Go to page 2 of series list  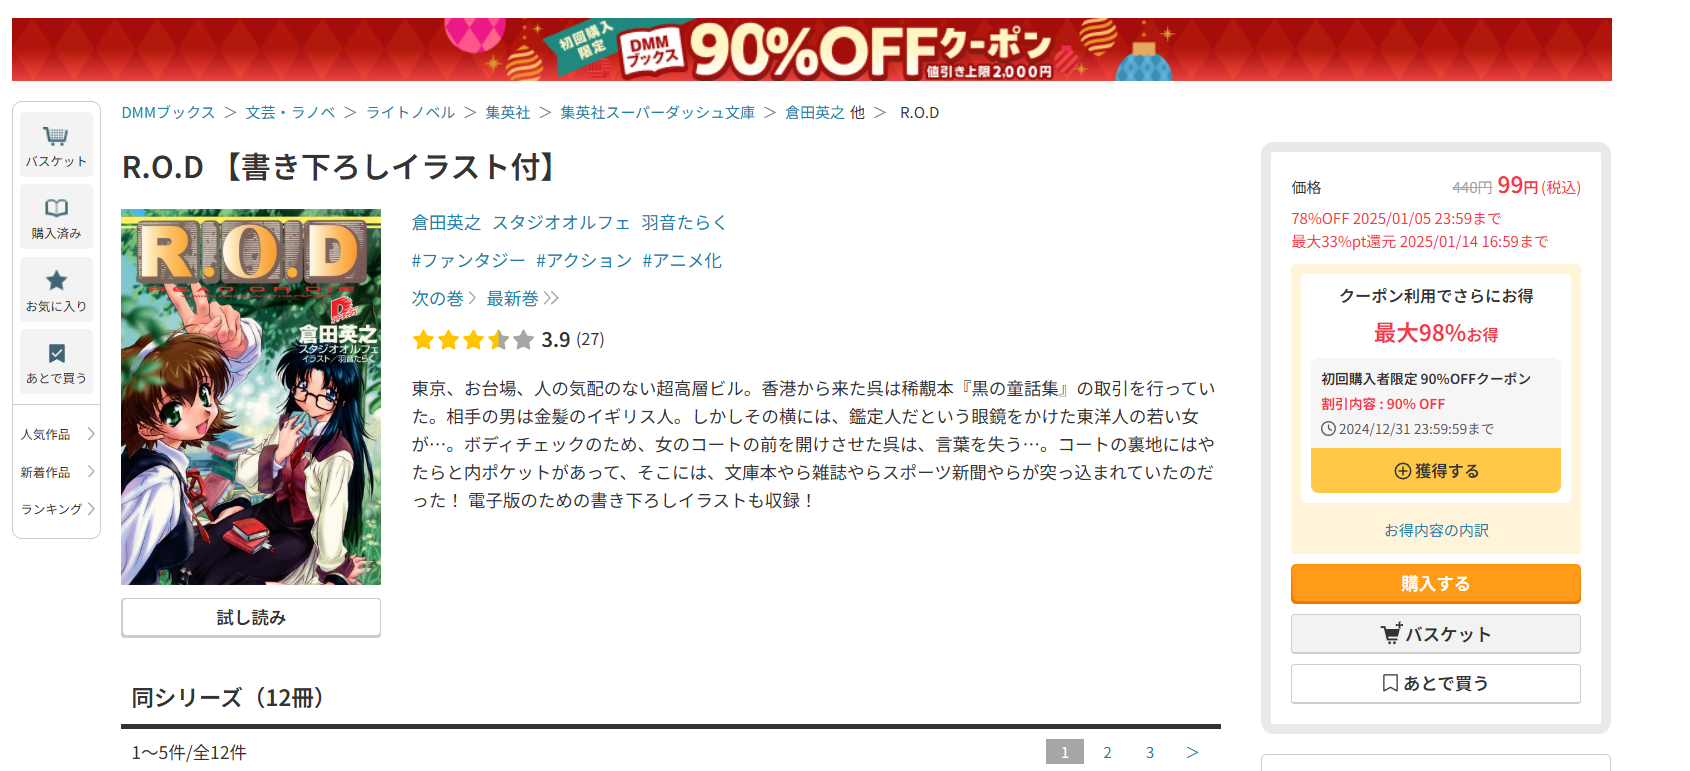pos(1107,753)
